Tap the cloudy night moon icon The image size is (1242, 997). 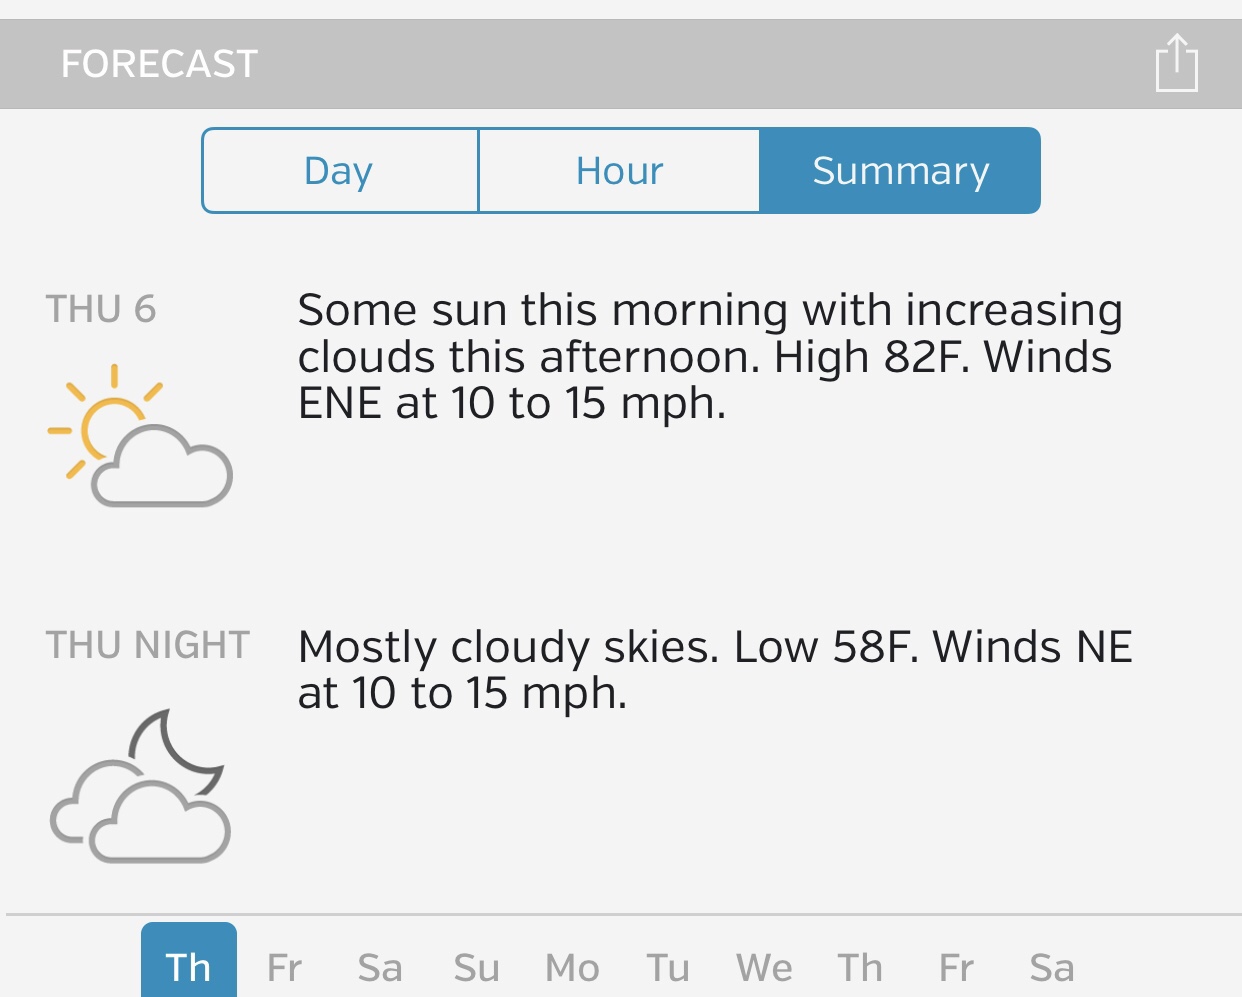(140, 786)
